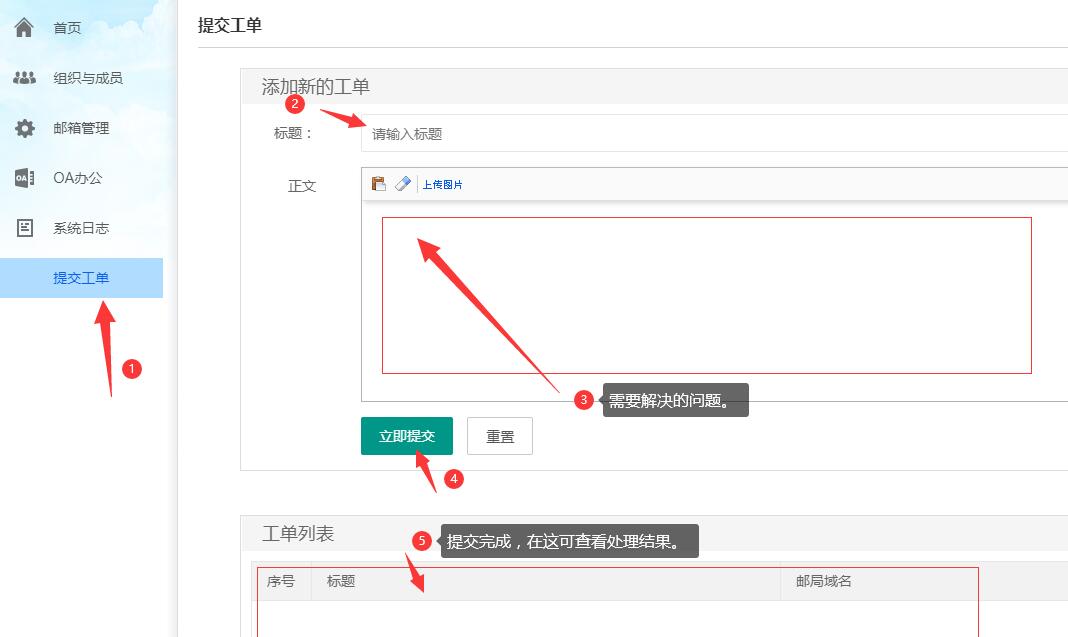Open the 提交工单 sidebar menu item
Image resolution: width=1068 pixels, height=637 pixels.
click(81, 278)
